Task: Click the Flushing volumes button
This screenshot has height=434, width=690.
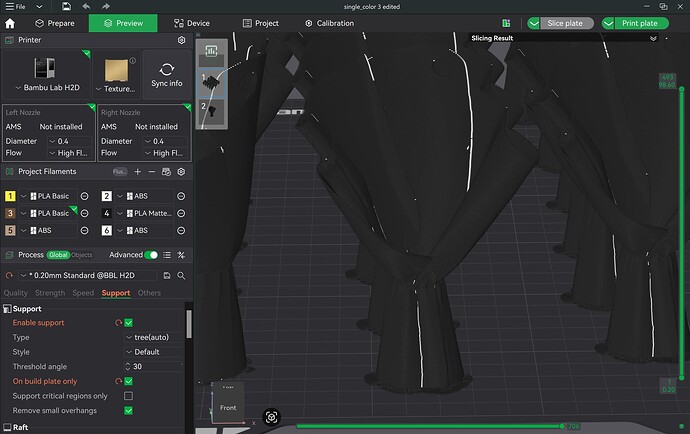Action: [119, 172]
